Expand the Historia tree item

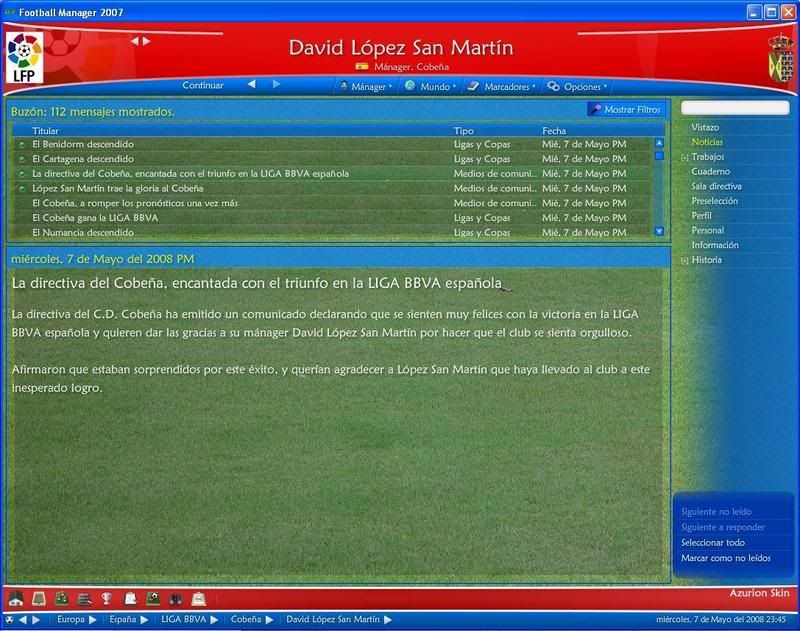point(685,261)
